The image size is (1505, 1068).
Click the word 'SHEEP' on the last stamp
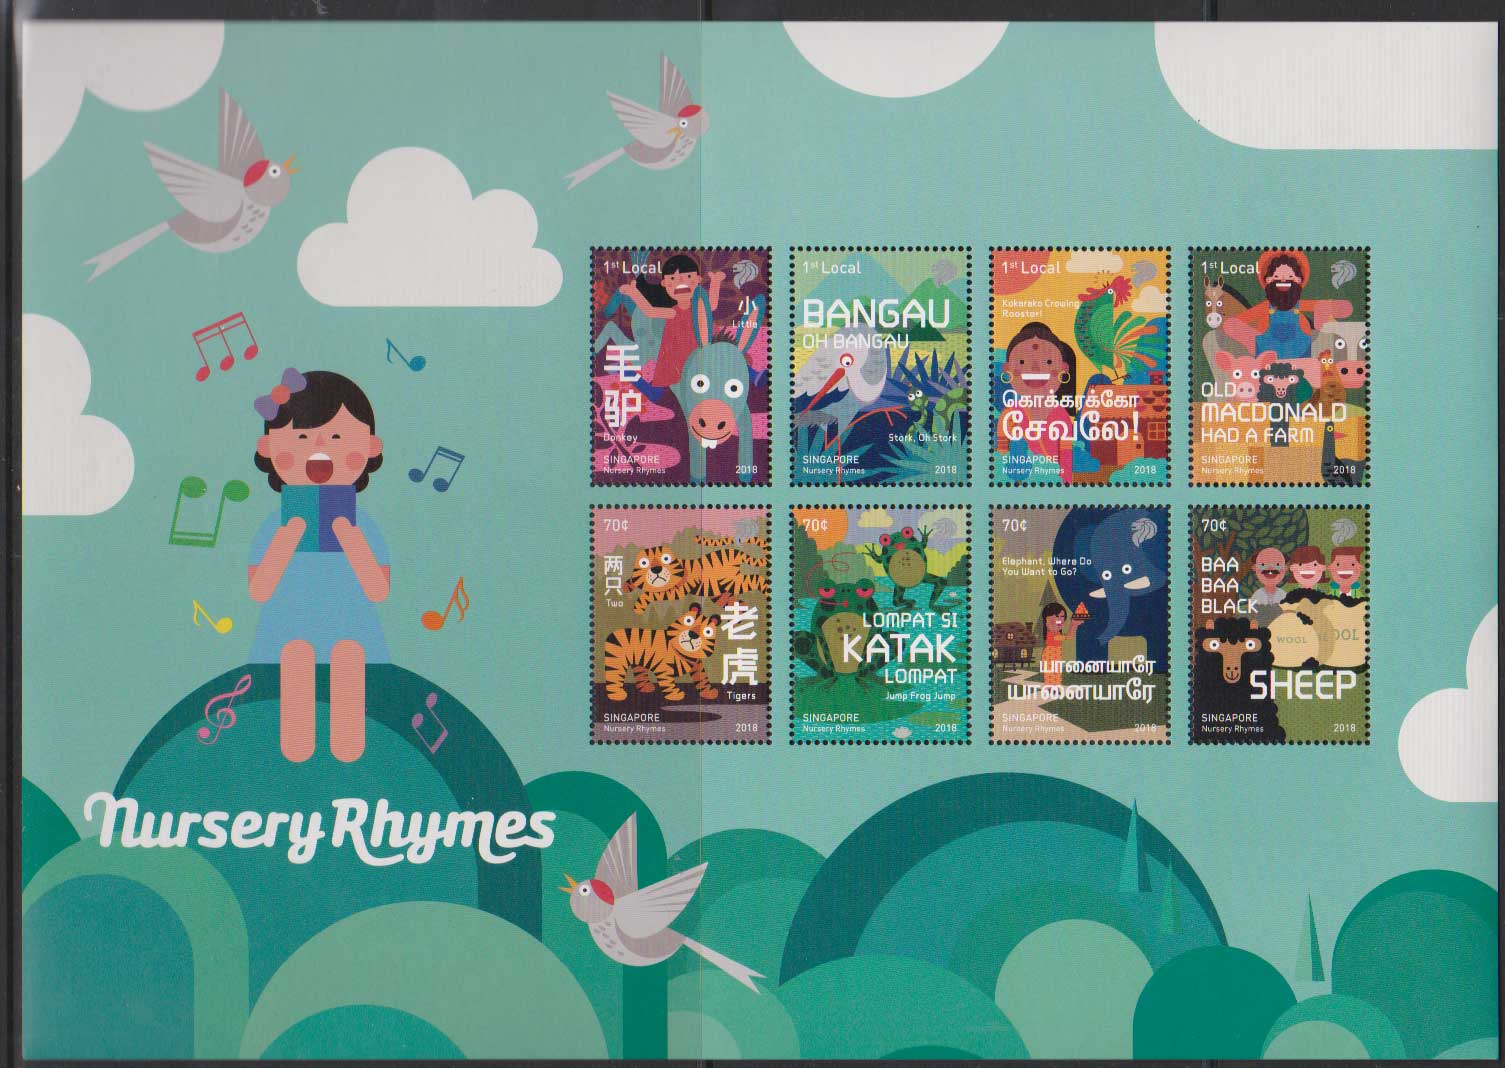tap(1303, 685)
